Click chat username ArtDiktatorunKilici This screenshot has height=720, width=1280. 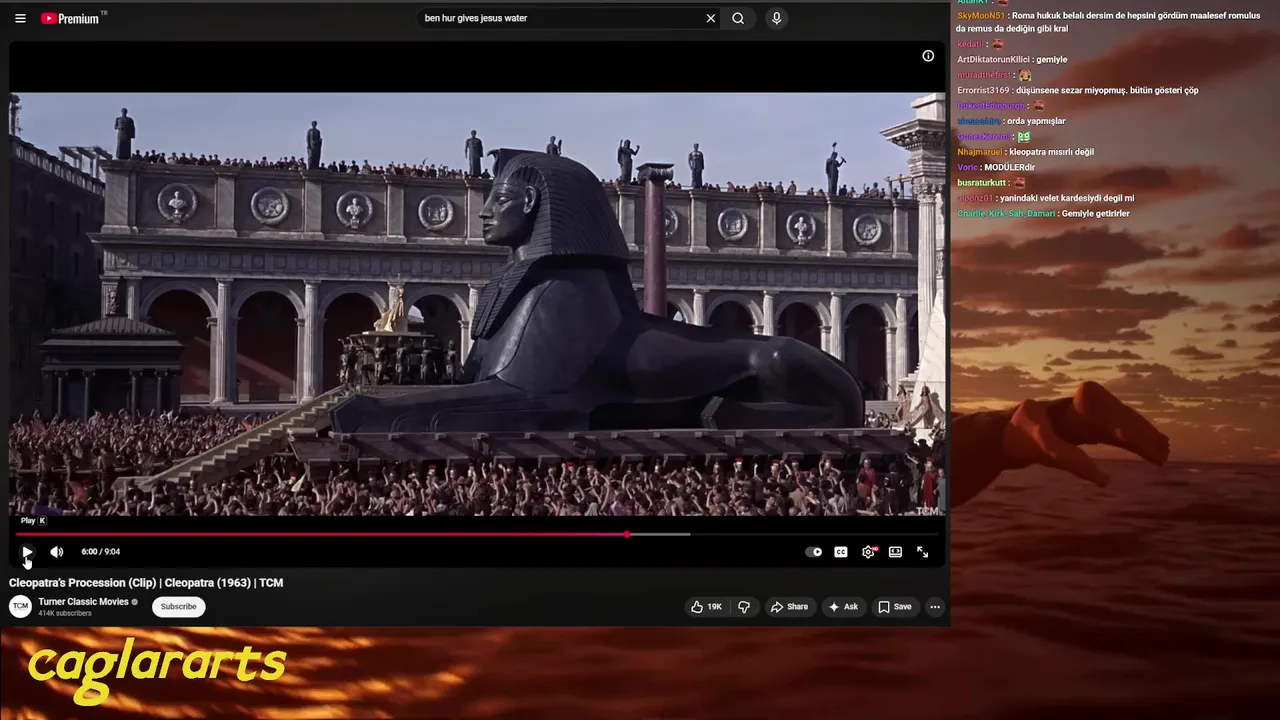click(993, 60)
